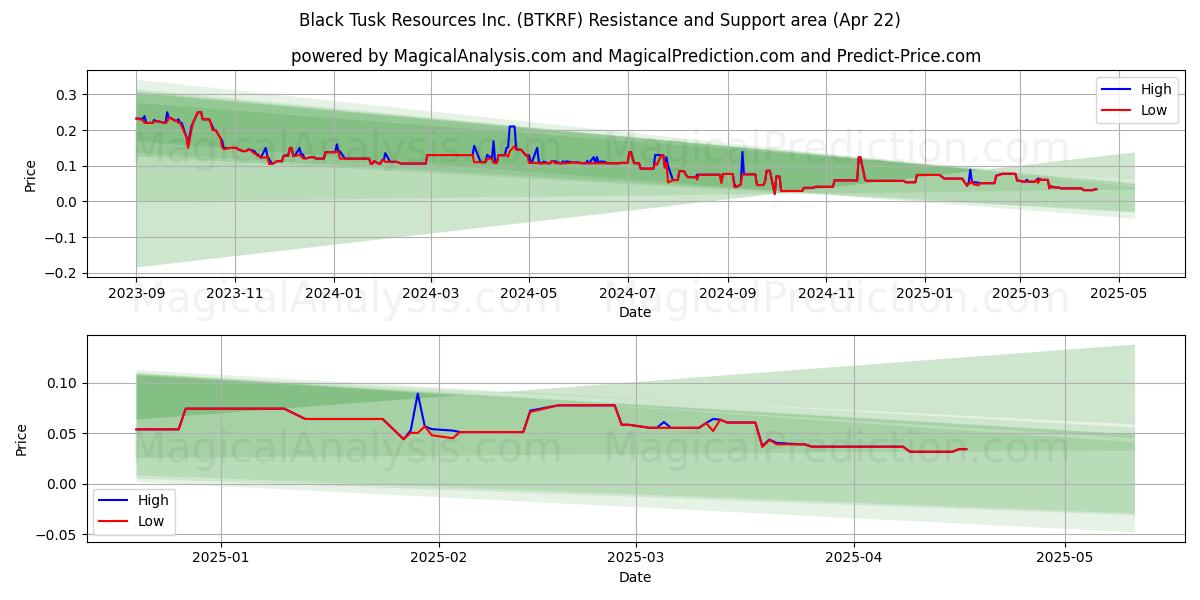
Task: Click the blue High peak near 2024-05 in top chart
Action: tap(512, 127)
